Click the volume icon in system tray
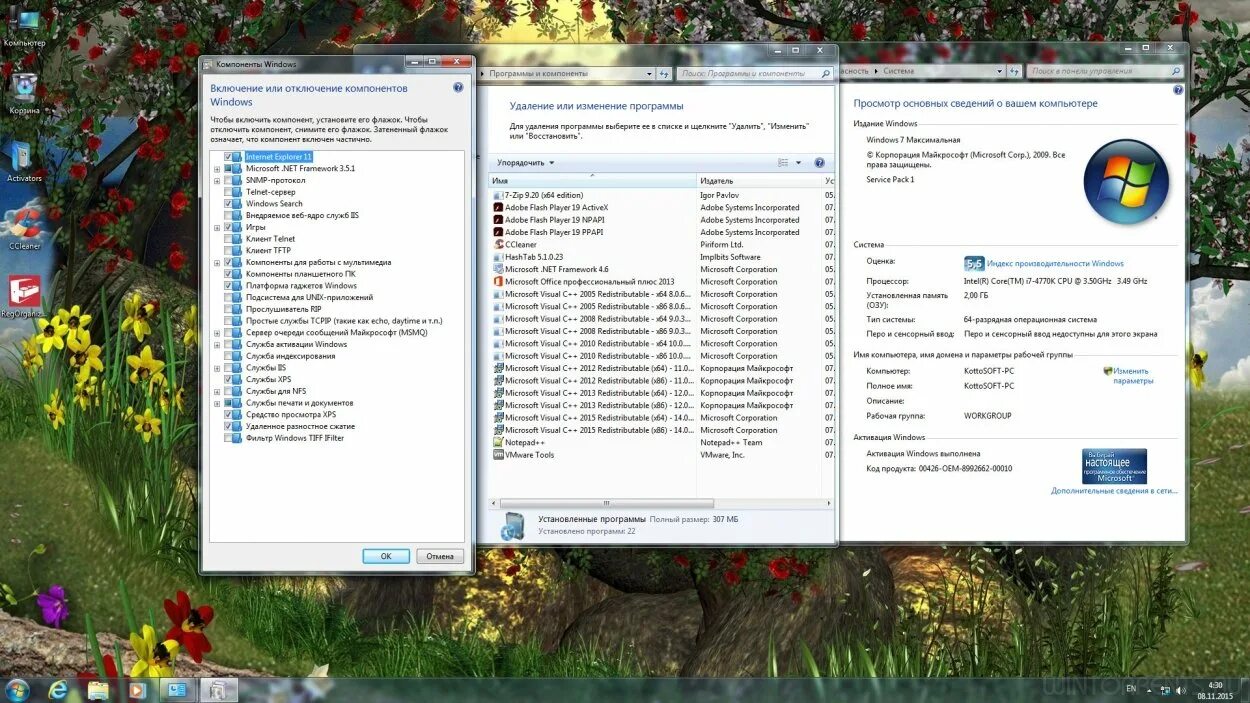This screenshot has width=1250, height=703. pyautogui.click(x=1181, y=689)
